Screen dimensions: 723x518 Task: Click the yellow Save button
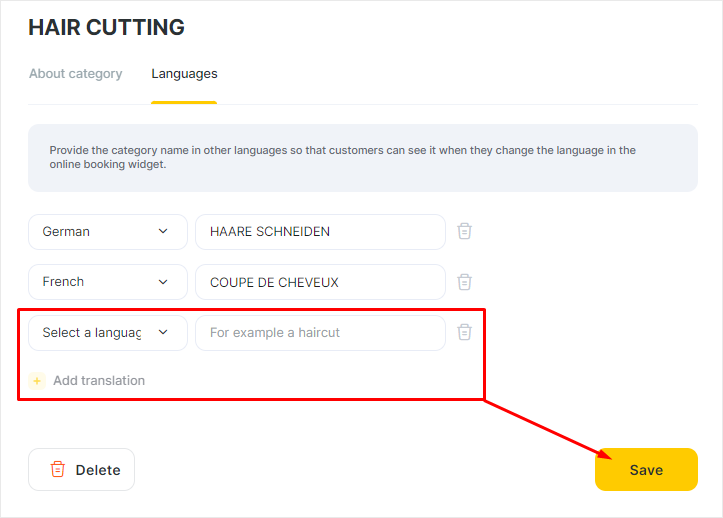[646, 470]
